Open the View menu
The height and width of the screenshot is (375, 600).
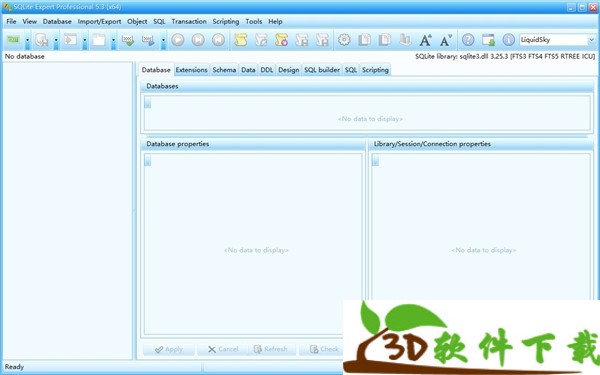click(x=29, y=21)
